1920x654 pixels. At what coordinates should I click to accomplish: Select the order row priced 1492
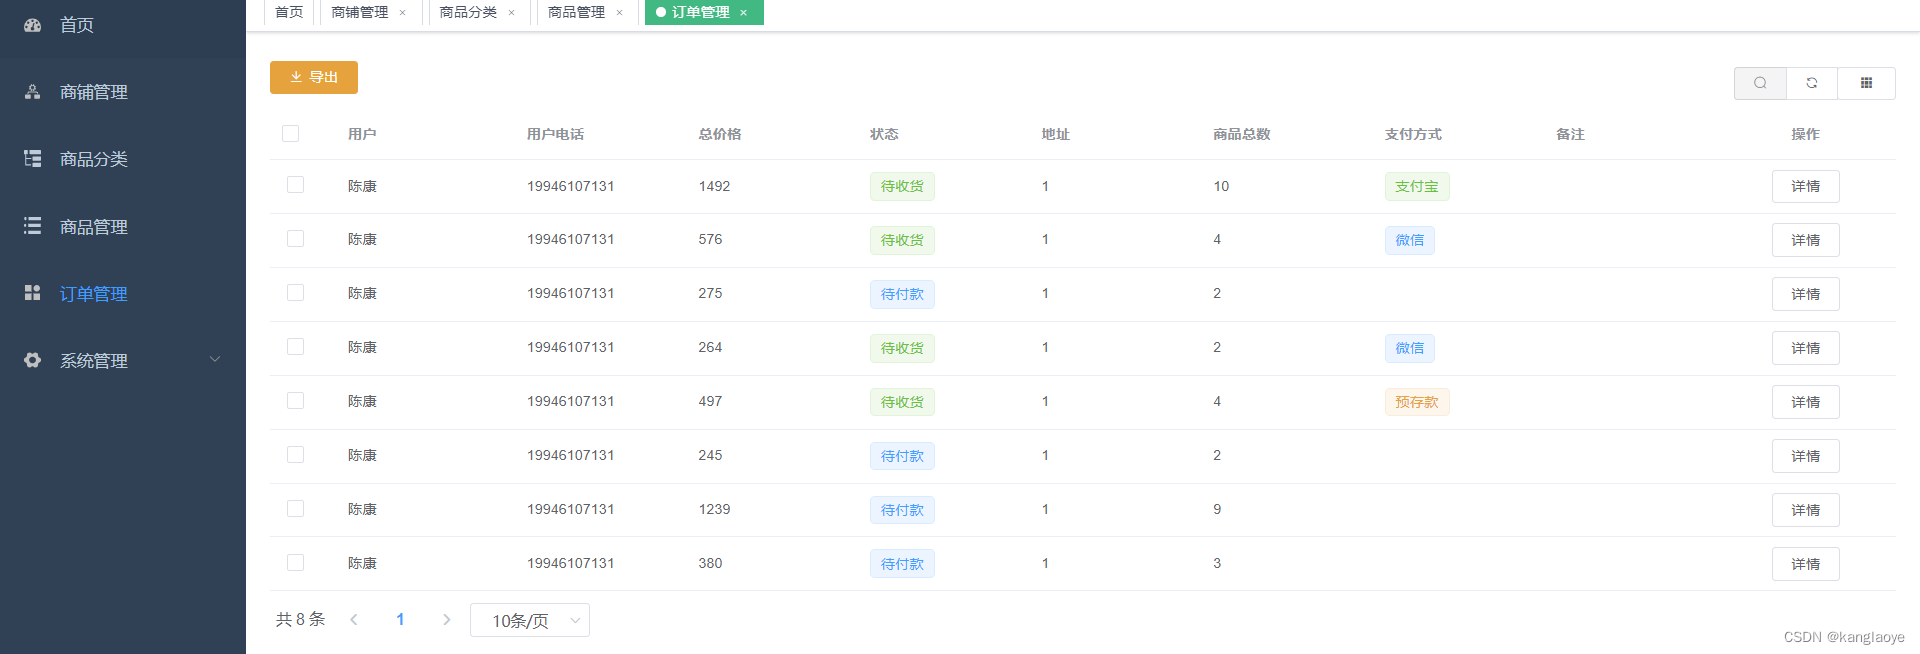pos(295,185)
